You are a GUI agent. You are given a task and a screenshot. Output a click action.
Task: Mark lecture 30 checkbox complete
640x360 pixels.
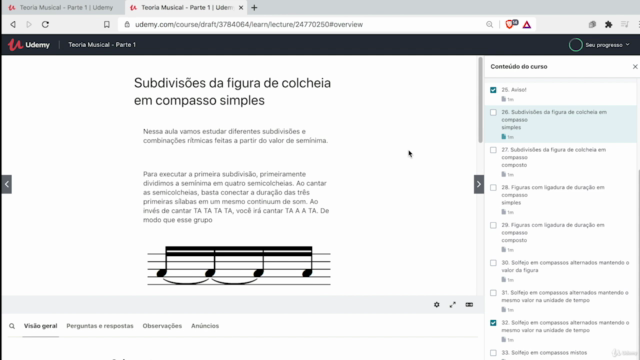coord(493,263)
